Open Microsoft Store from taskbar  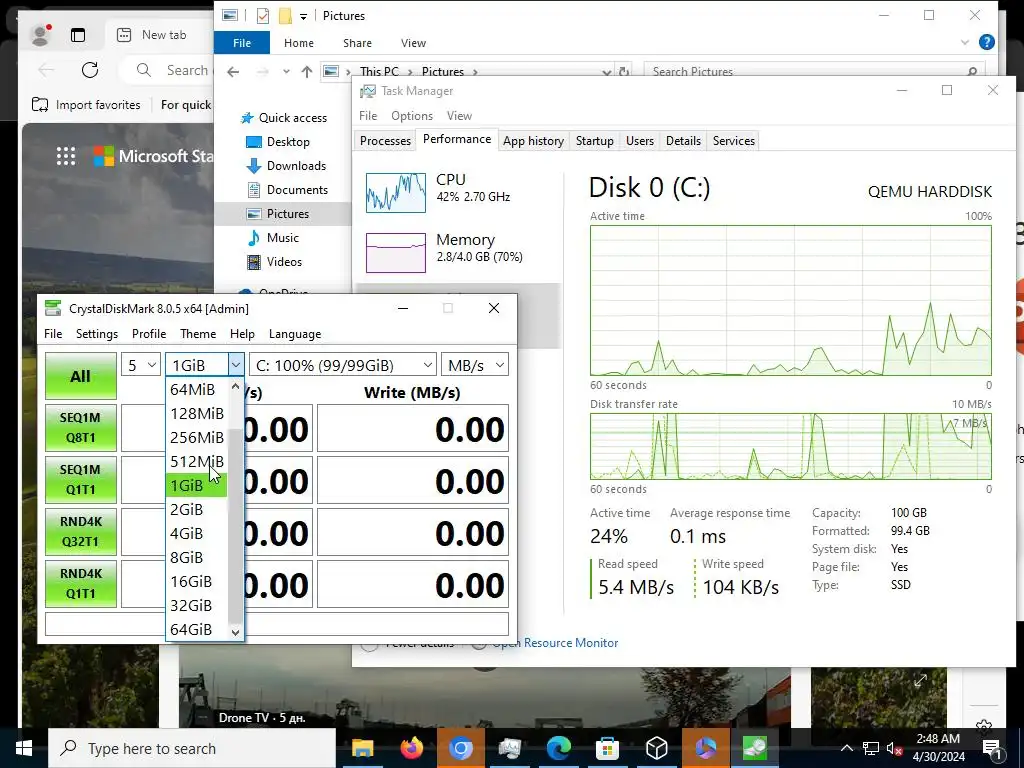[x=607, y=748]
